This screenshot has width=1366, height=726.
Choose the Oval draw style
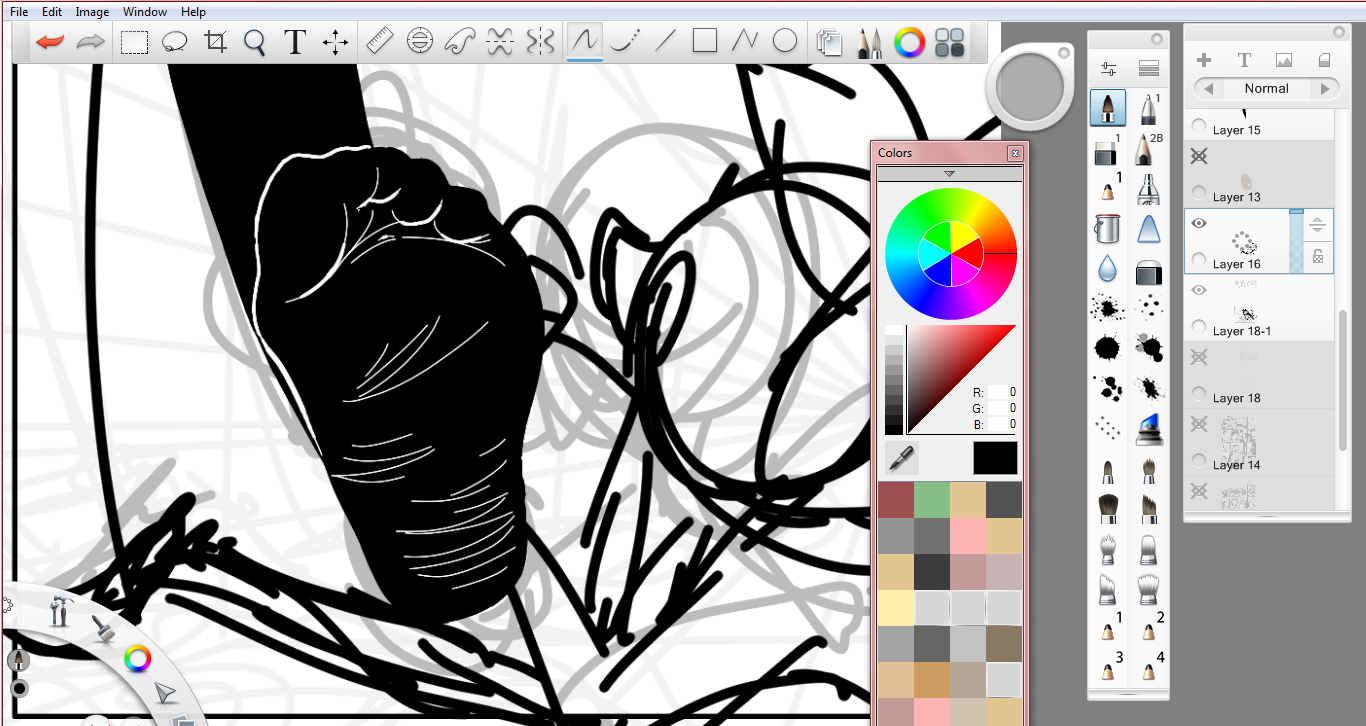coord(785,41)
